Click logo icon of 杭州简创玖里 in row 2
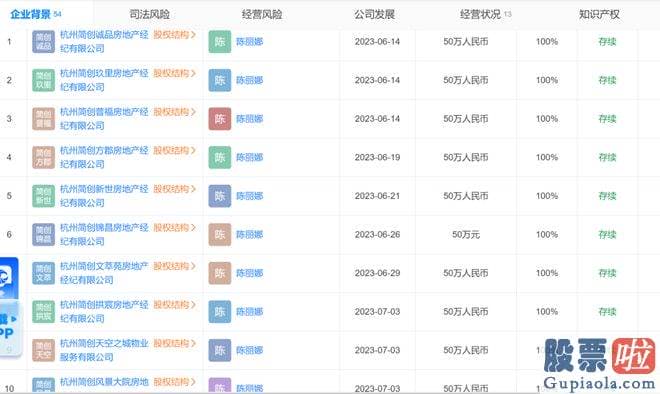Screen dimensions: 660x394 pos(43,80)
